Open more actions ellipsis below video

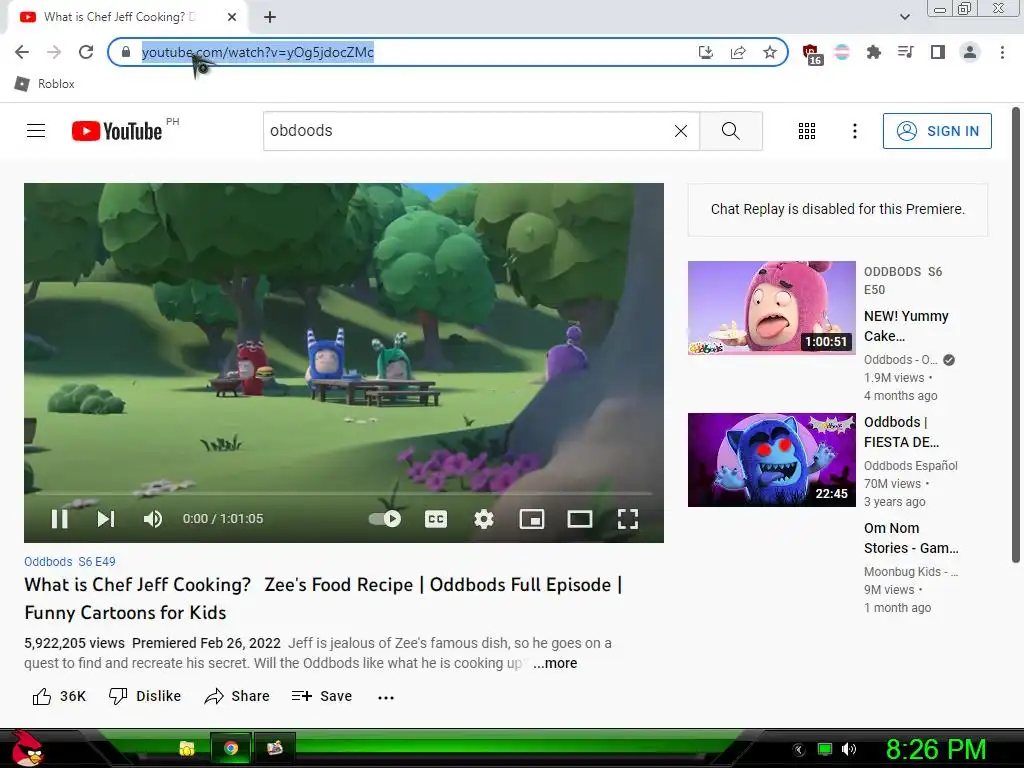point(386,697)
